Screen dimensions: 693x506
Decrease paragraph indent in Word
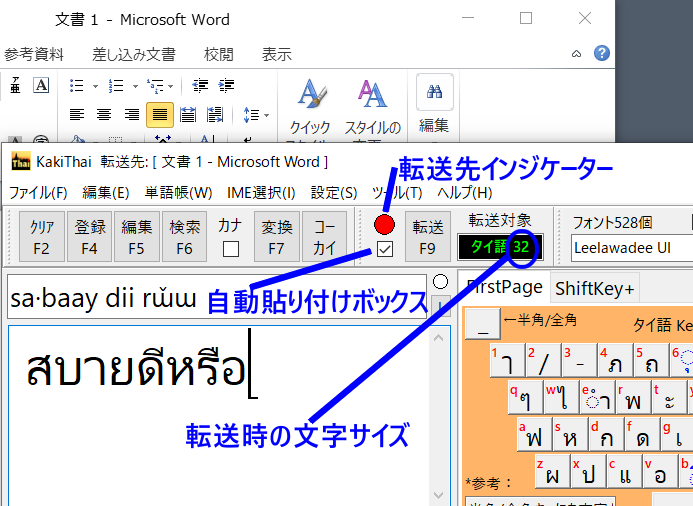coord(200,85)
